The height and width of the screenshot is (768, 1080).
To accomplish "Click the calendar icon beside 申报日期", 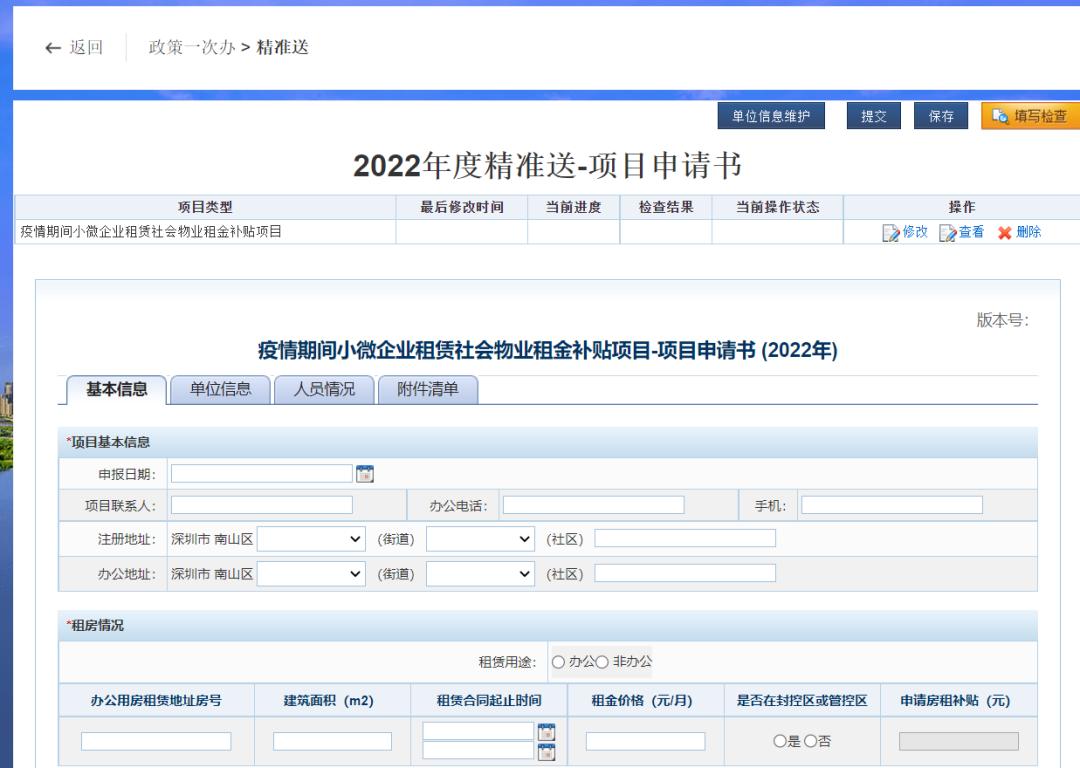I will [x=365, y=474].
